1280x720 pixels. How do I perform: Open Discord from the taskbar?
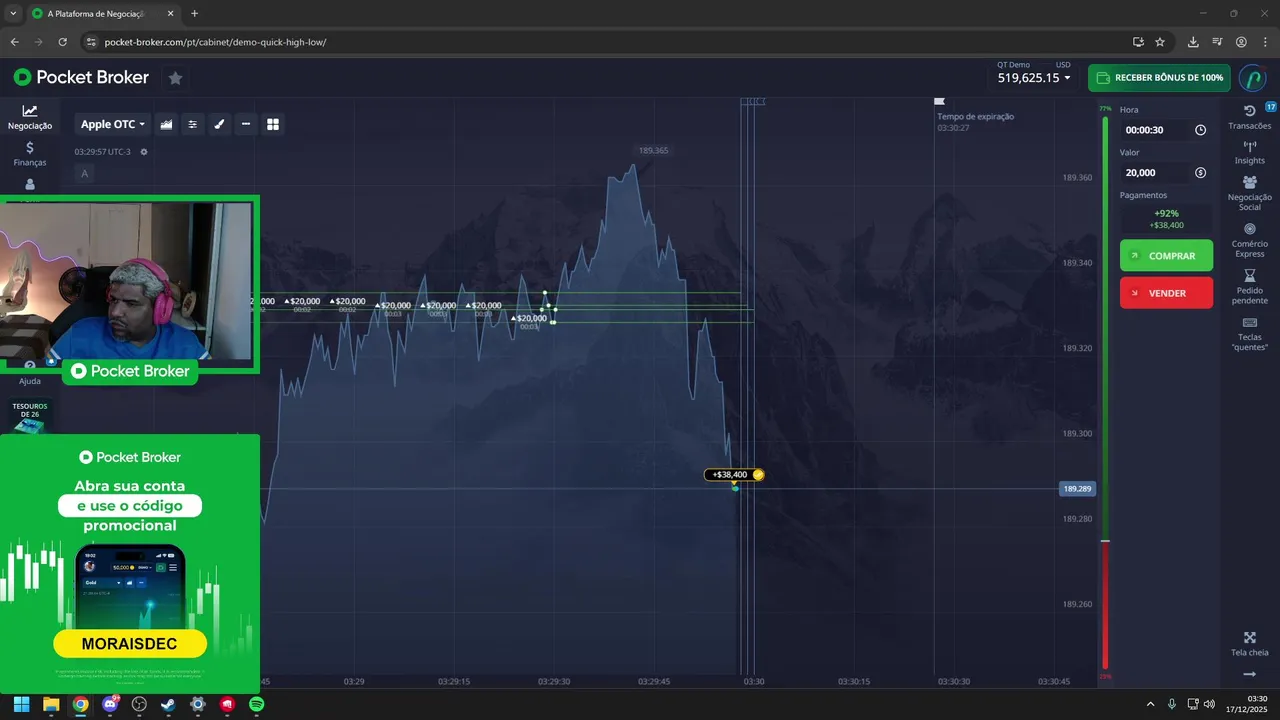[x=110, y=704]
